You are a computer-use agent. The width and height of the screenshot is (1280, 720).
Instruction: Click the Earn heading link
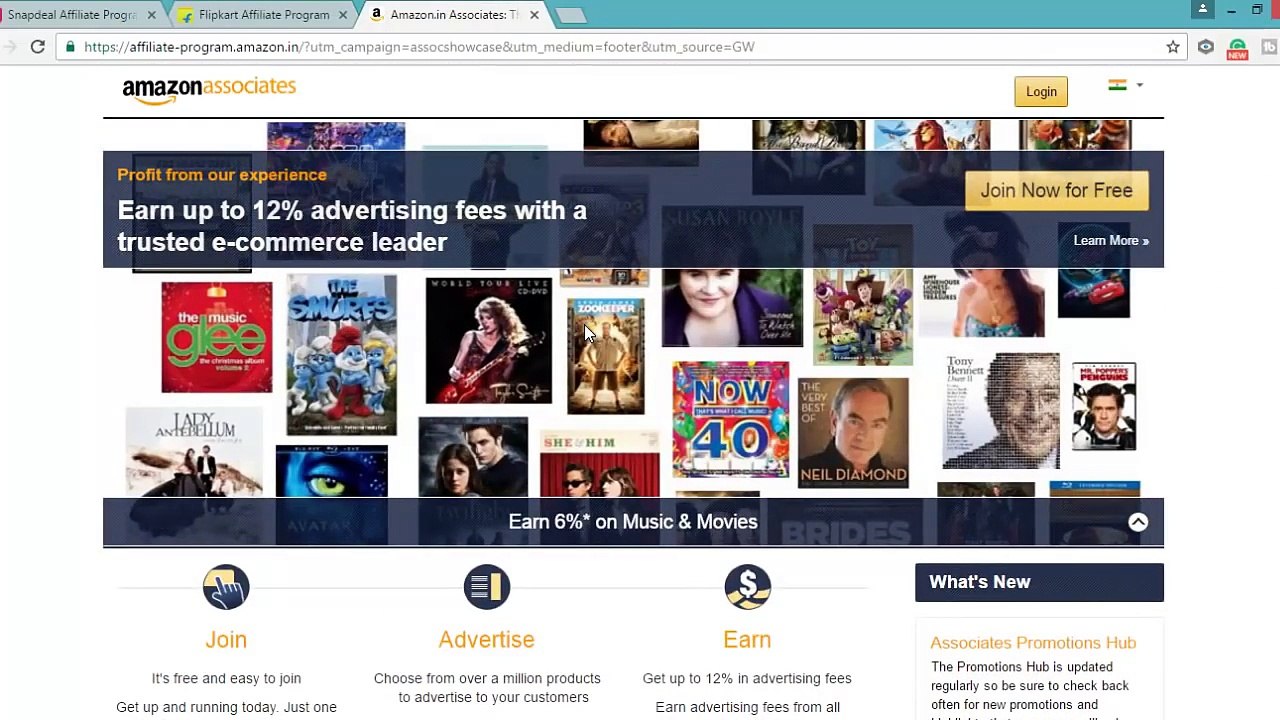point(747,639)
